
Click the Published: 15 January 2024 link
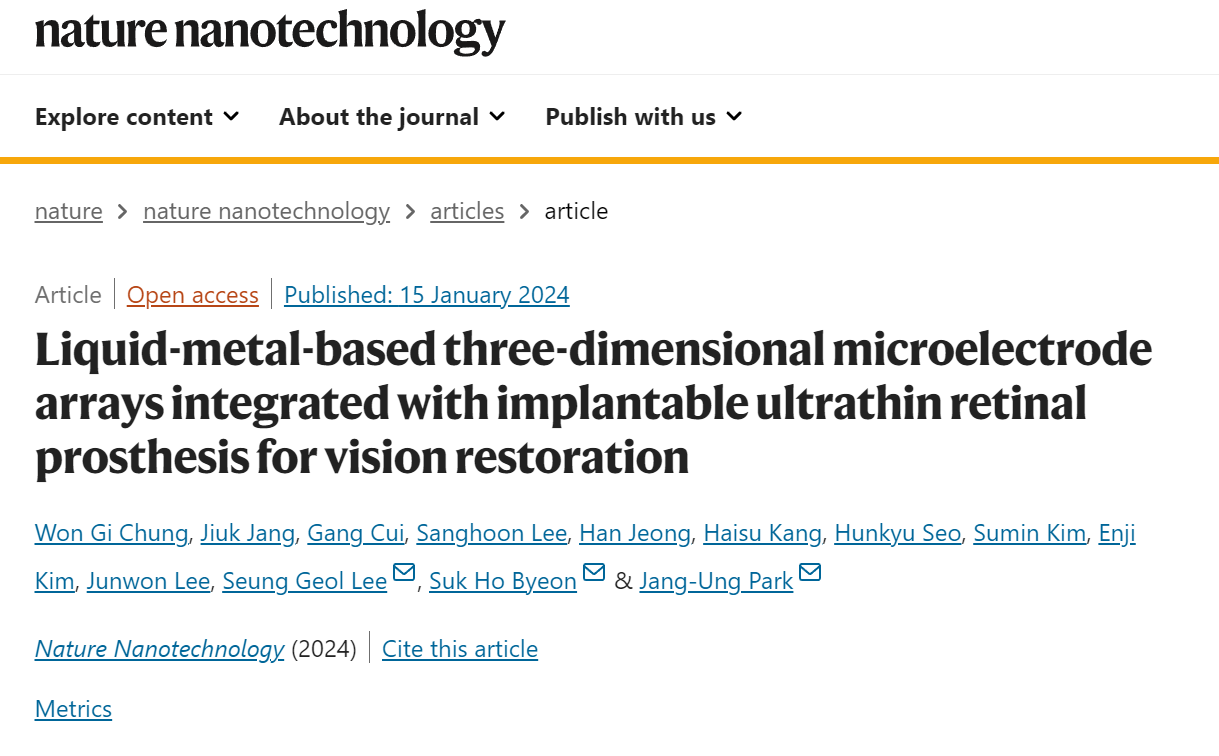[x=427, y=295]
